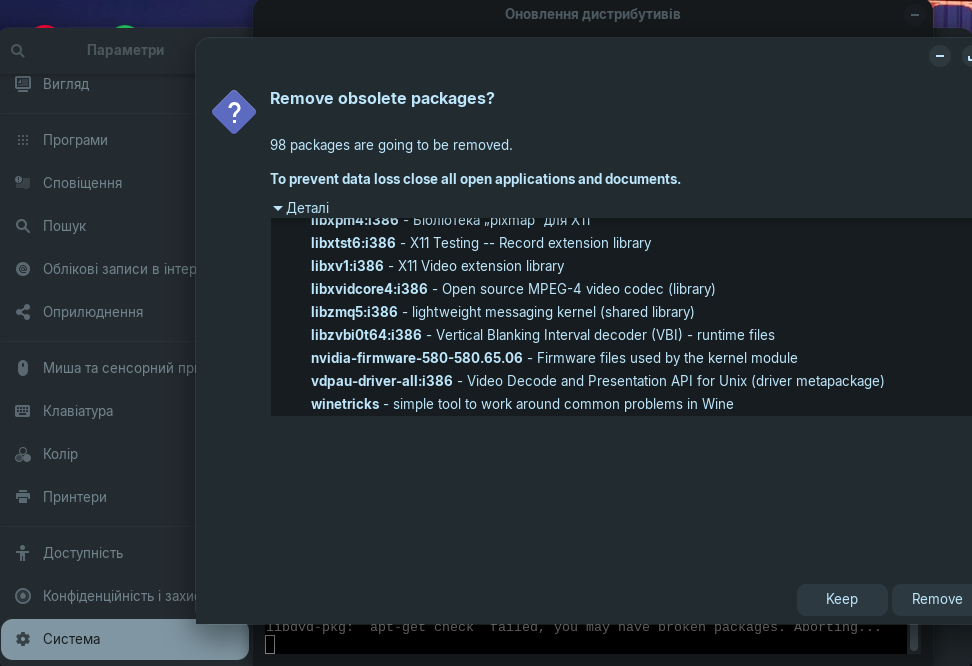Open the Колір settings panel
Screen dimensions: 972x666
tap(60, 454)
